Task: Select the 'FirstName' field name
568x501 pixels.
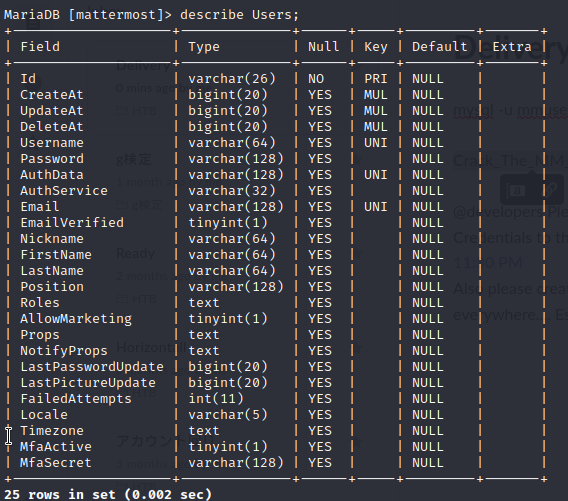Action: pos(56,255)
